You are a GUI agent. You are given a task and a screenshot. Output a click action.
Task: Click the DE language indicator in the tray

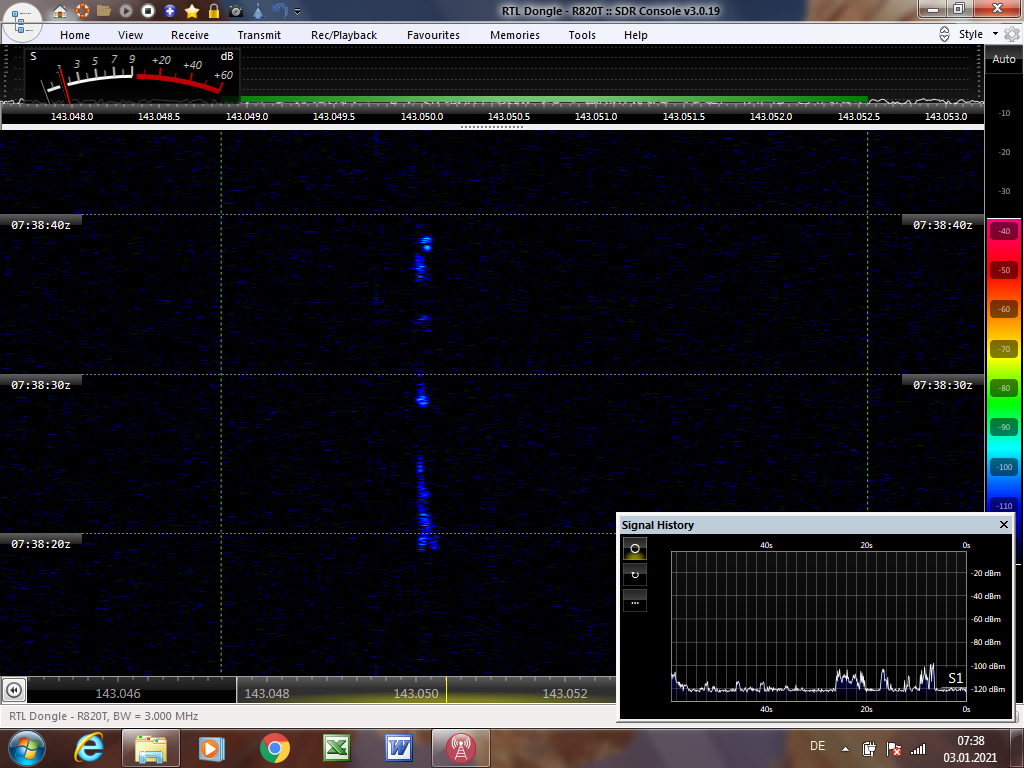pos(818,746)
